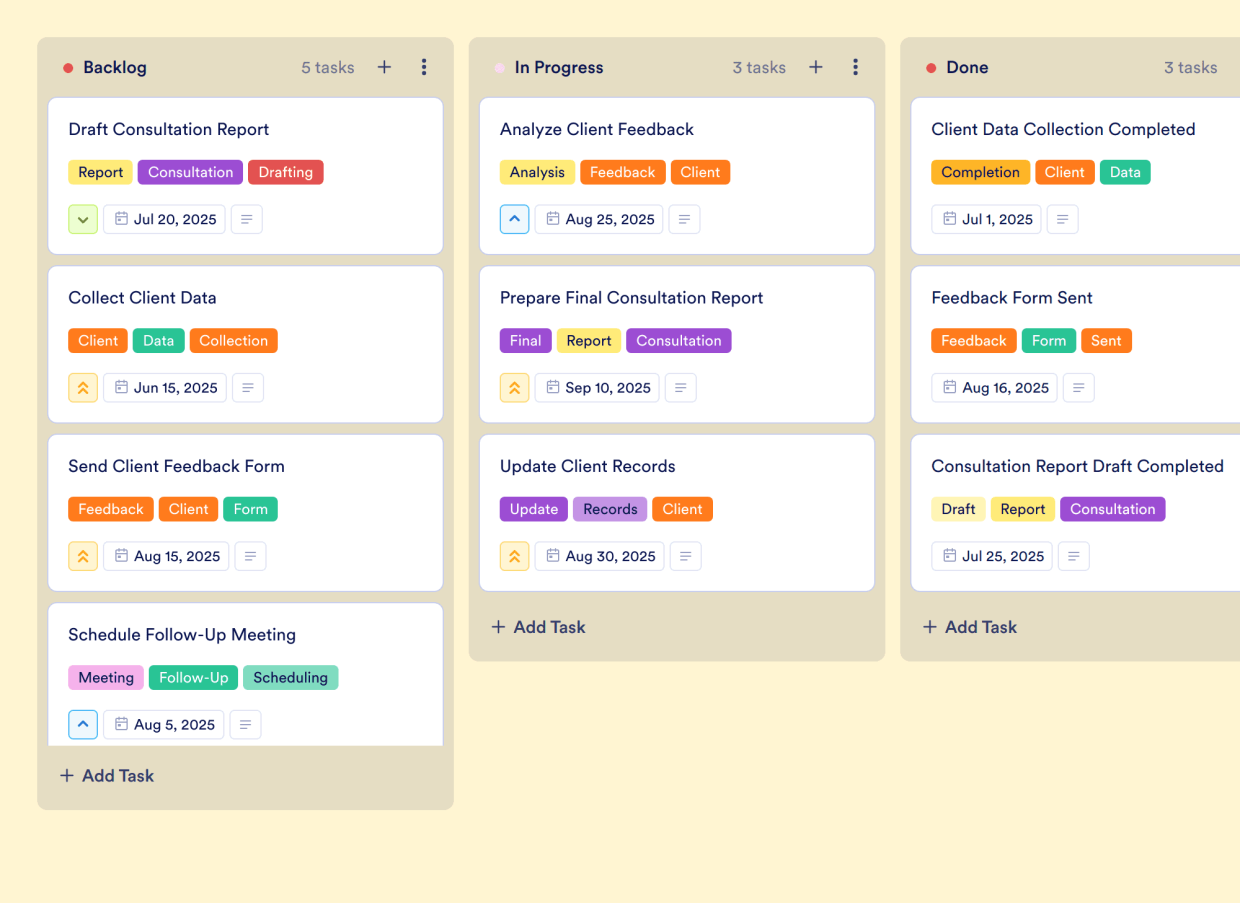
Task: Open description icon on Draft Consultation Report card
Action: click(247, 219)
